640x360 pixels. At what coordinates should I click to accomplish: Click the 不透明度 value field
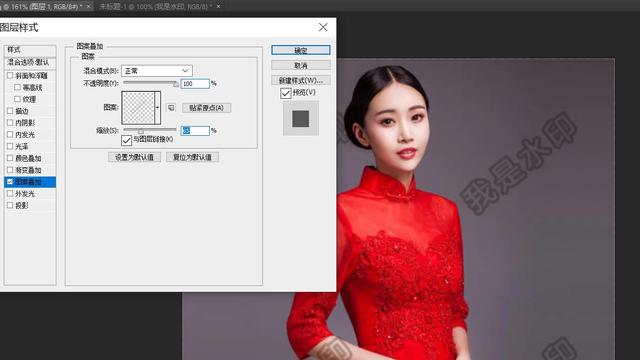[x=195, y=84]
